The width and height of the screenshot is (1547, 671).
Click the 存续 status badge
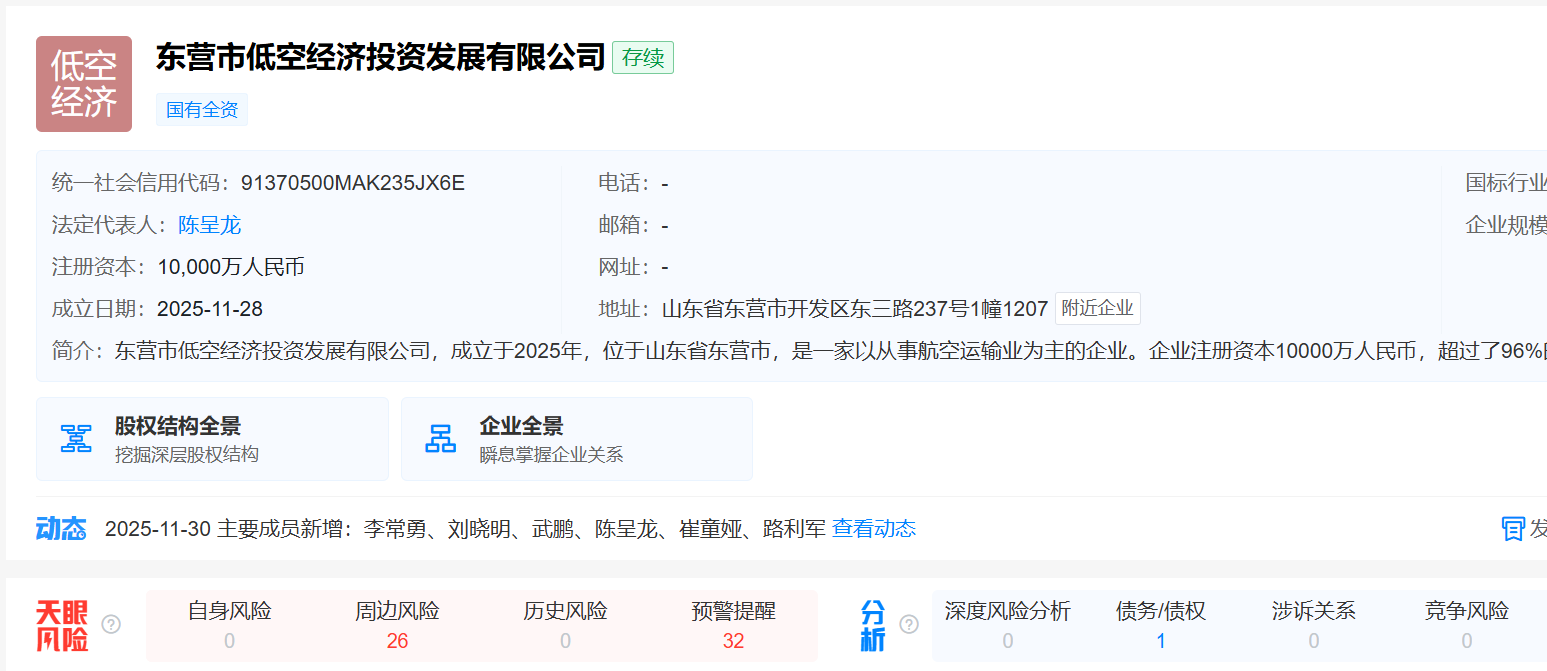pos(643,58)
